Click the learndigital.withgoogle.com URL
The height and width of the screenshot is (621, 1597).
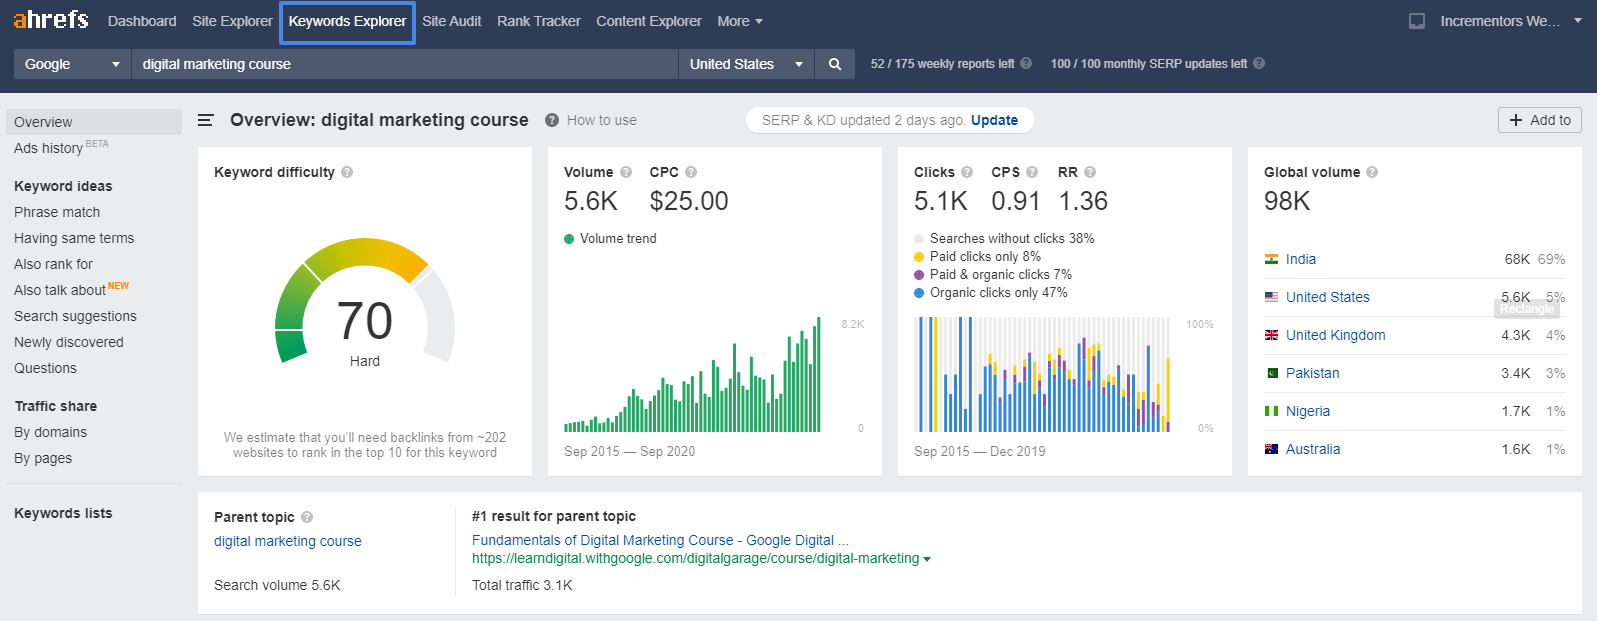695,558
